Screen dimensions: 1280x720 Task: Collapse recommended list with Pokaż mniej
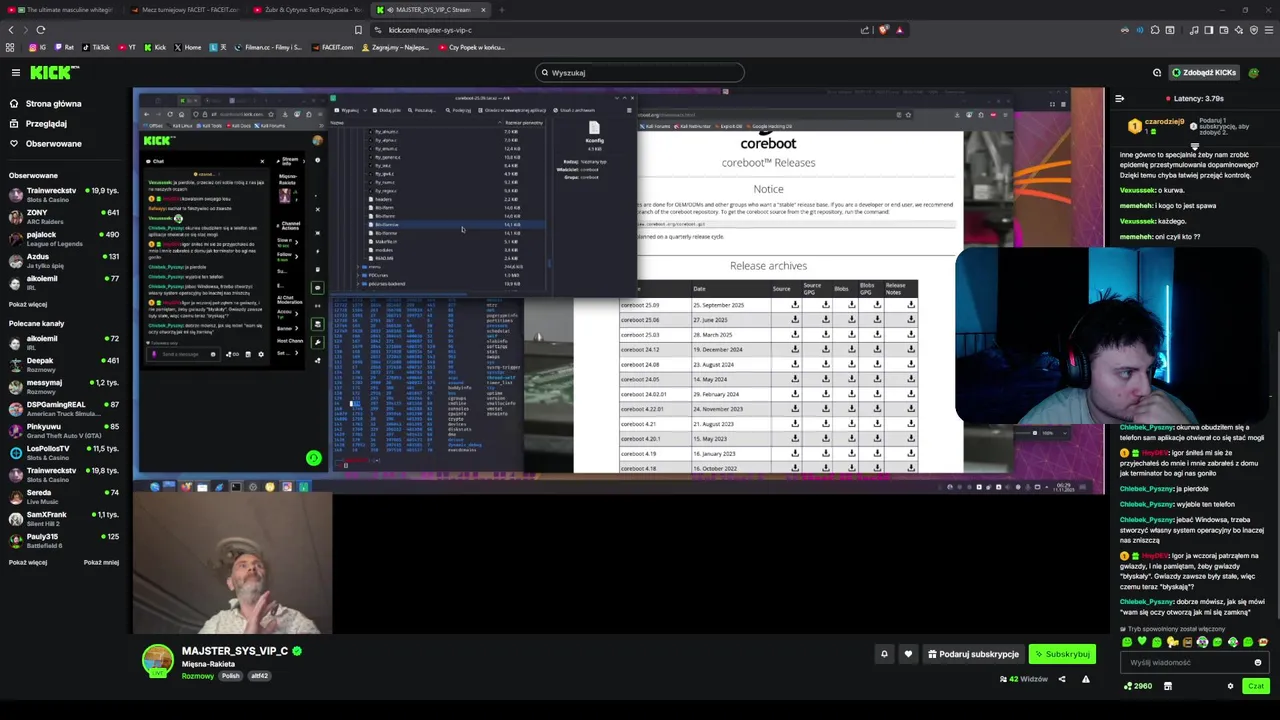(101, 562)
